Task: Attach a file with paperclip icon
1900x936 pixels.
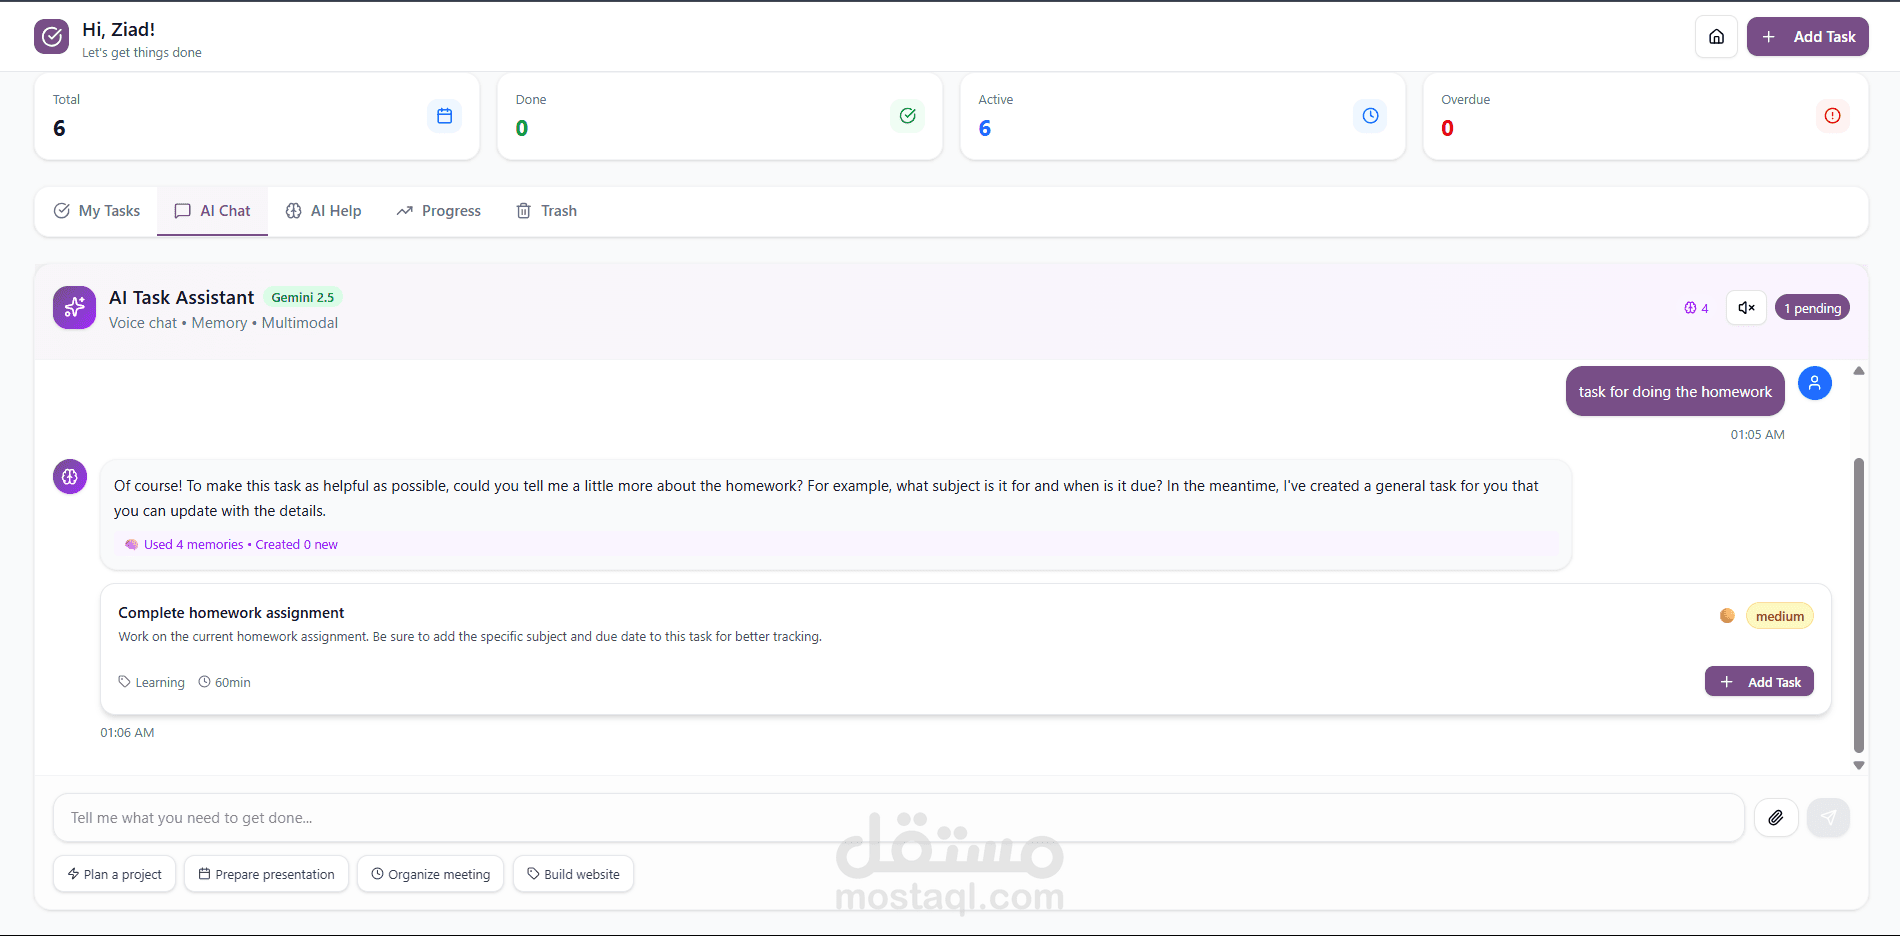Action: click(1776, 818)
